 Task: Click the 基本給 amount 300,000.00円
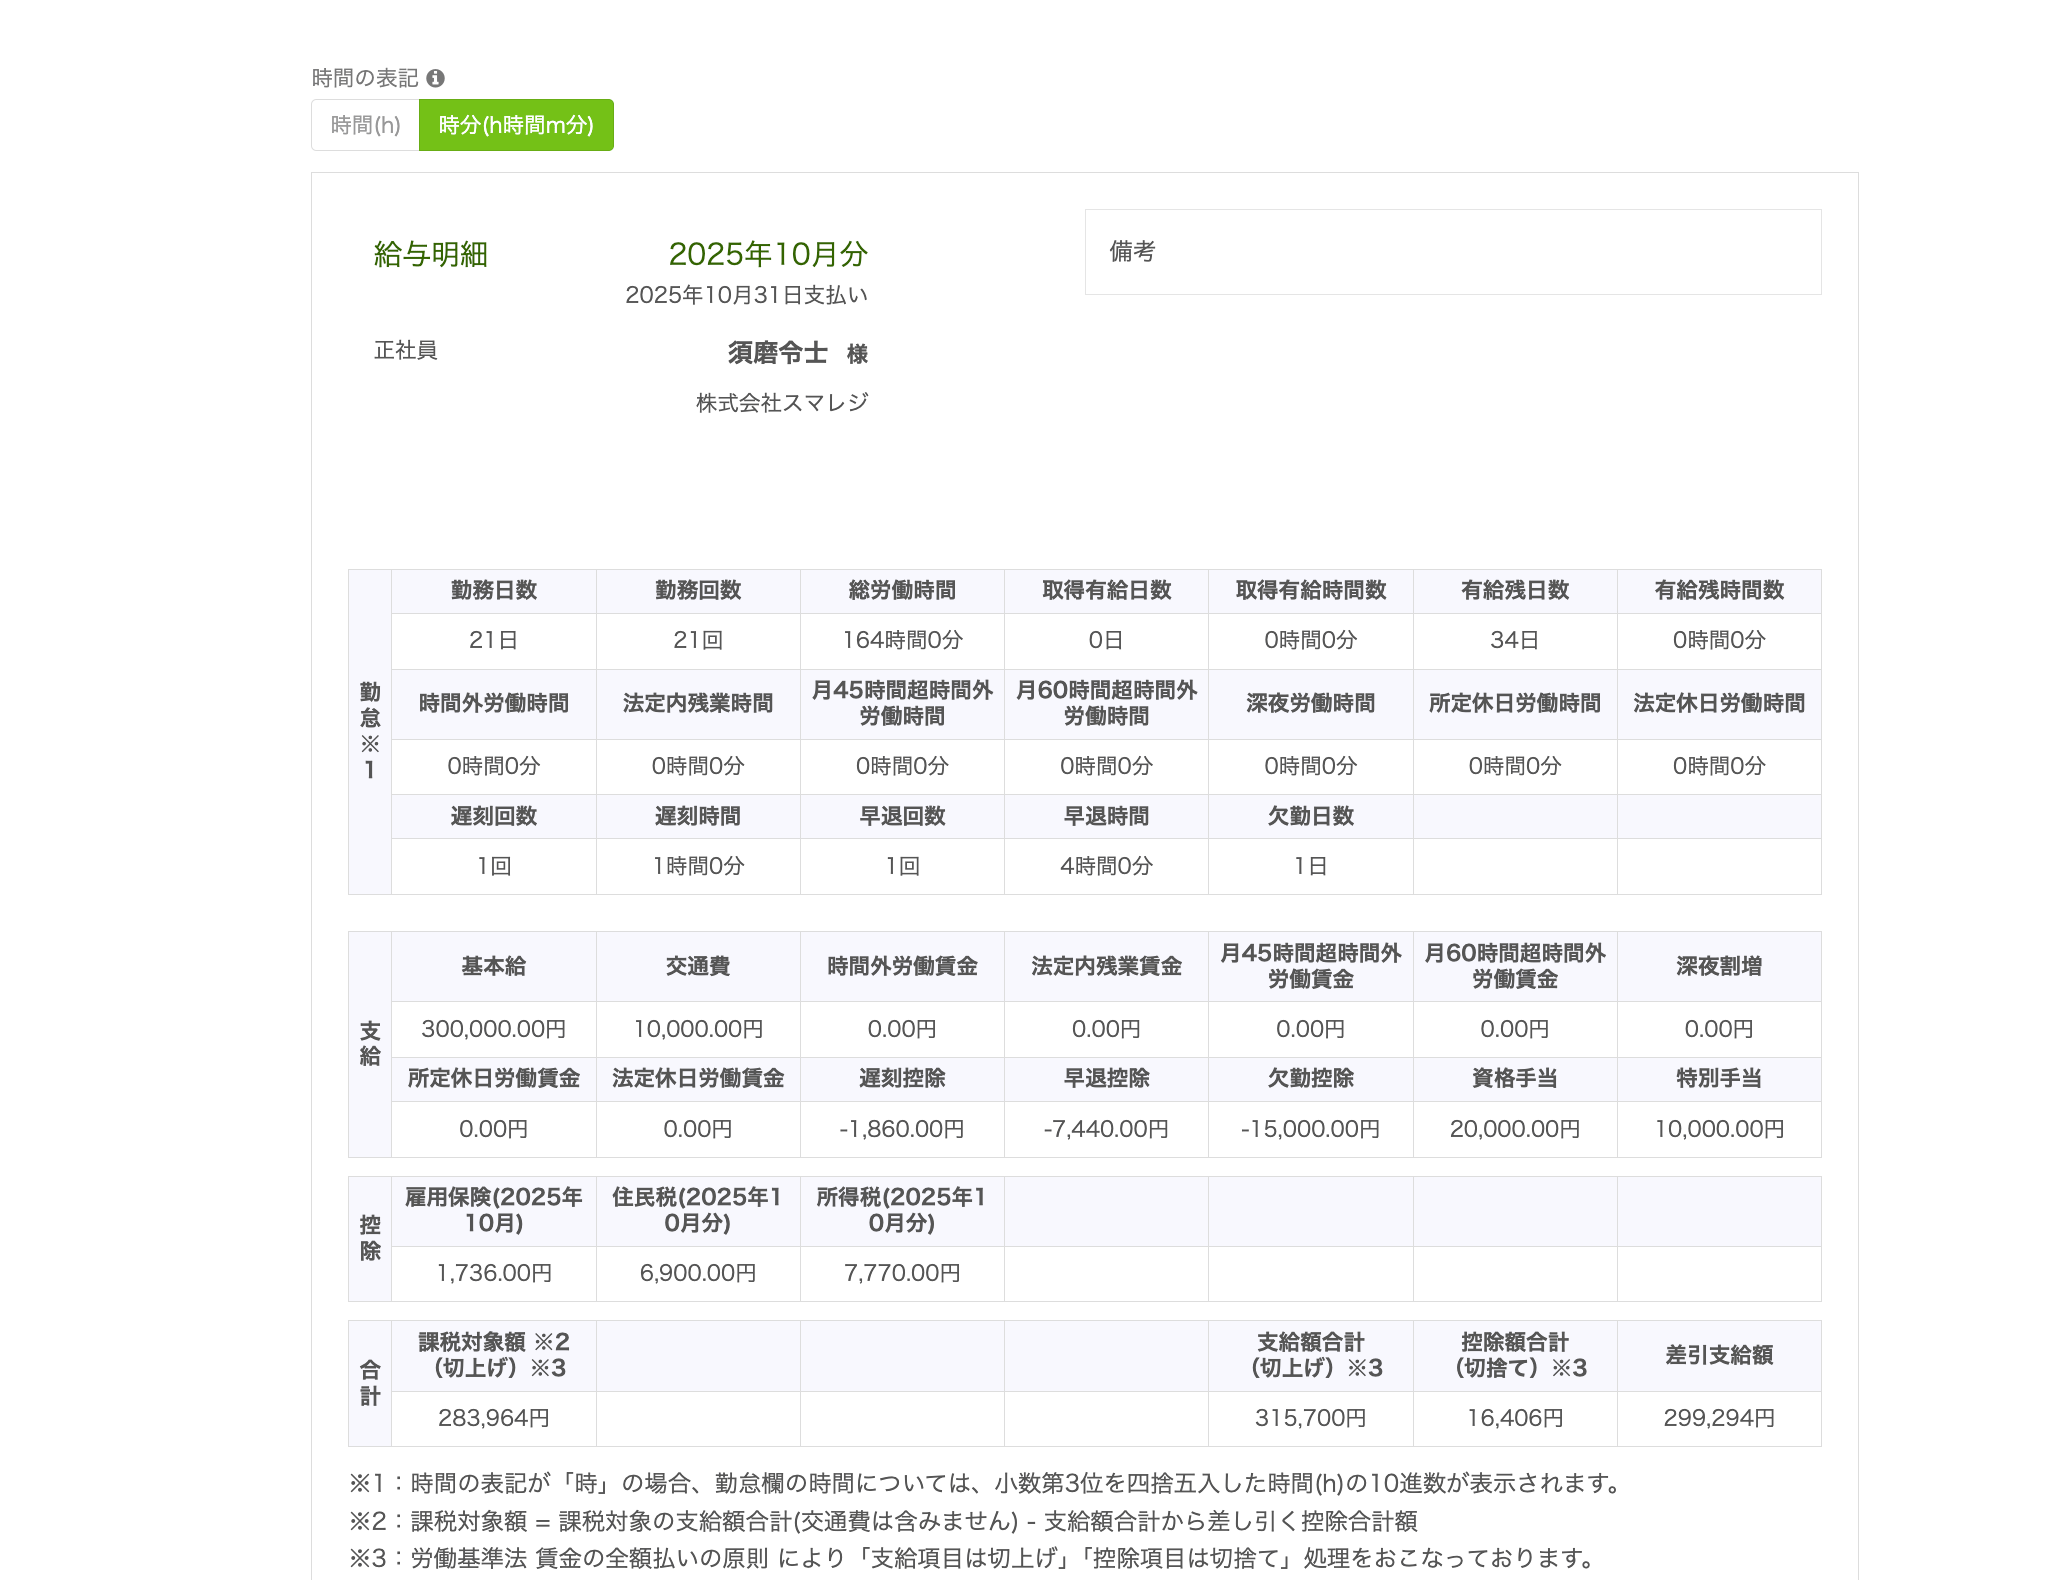pos(493,1029)
